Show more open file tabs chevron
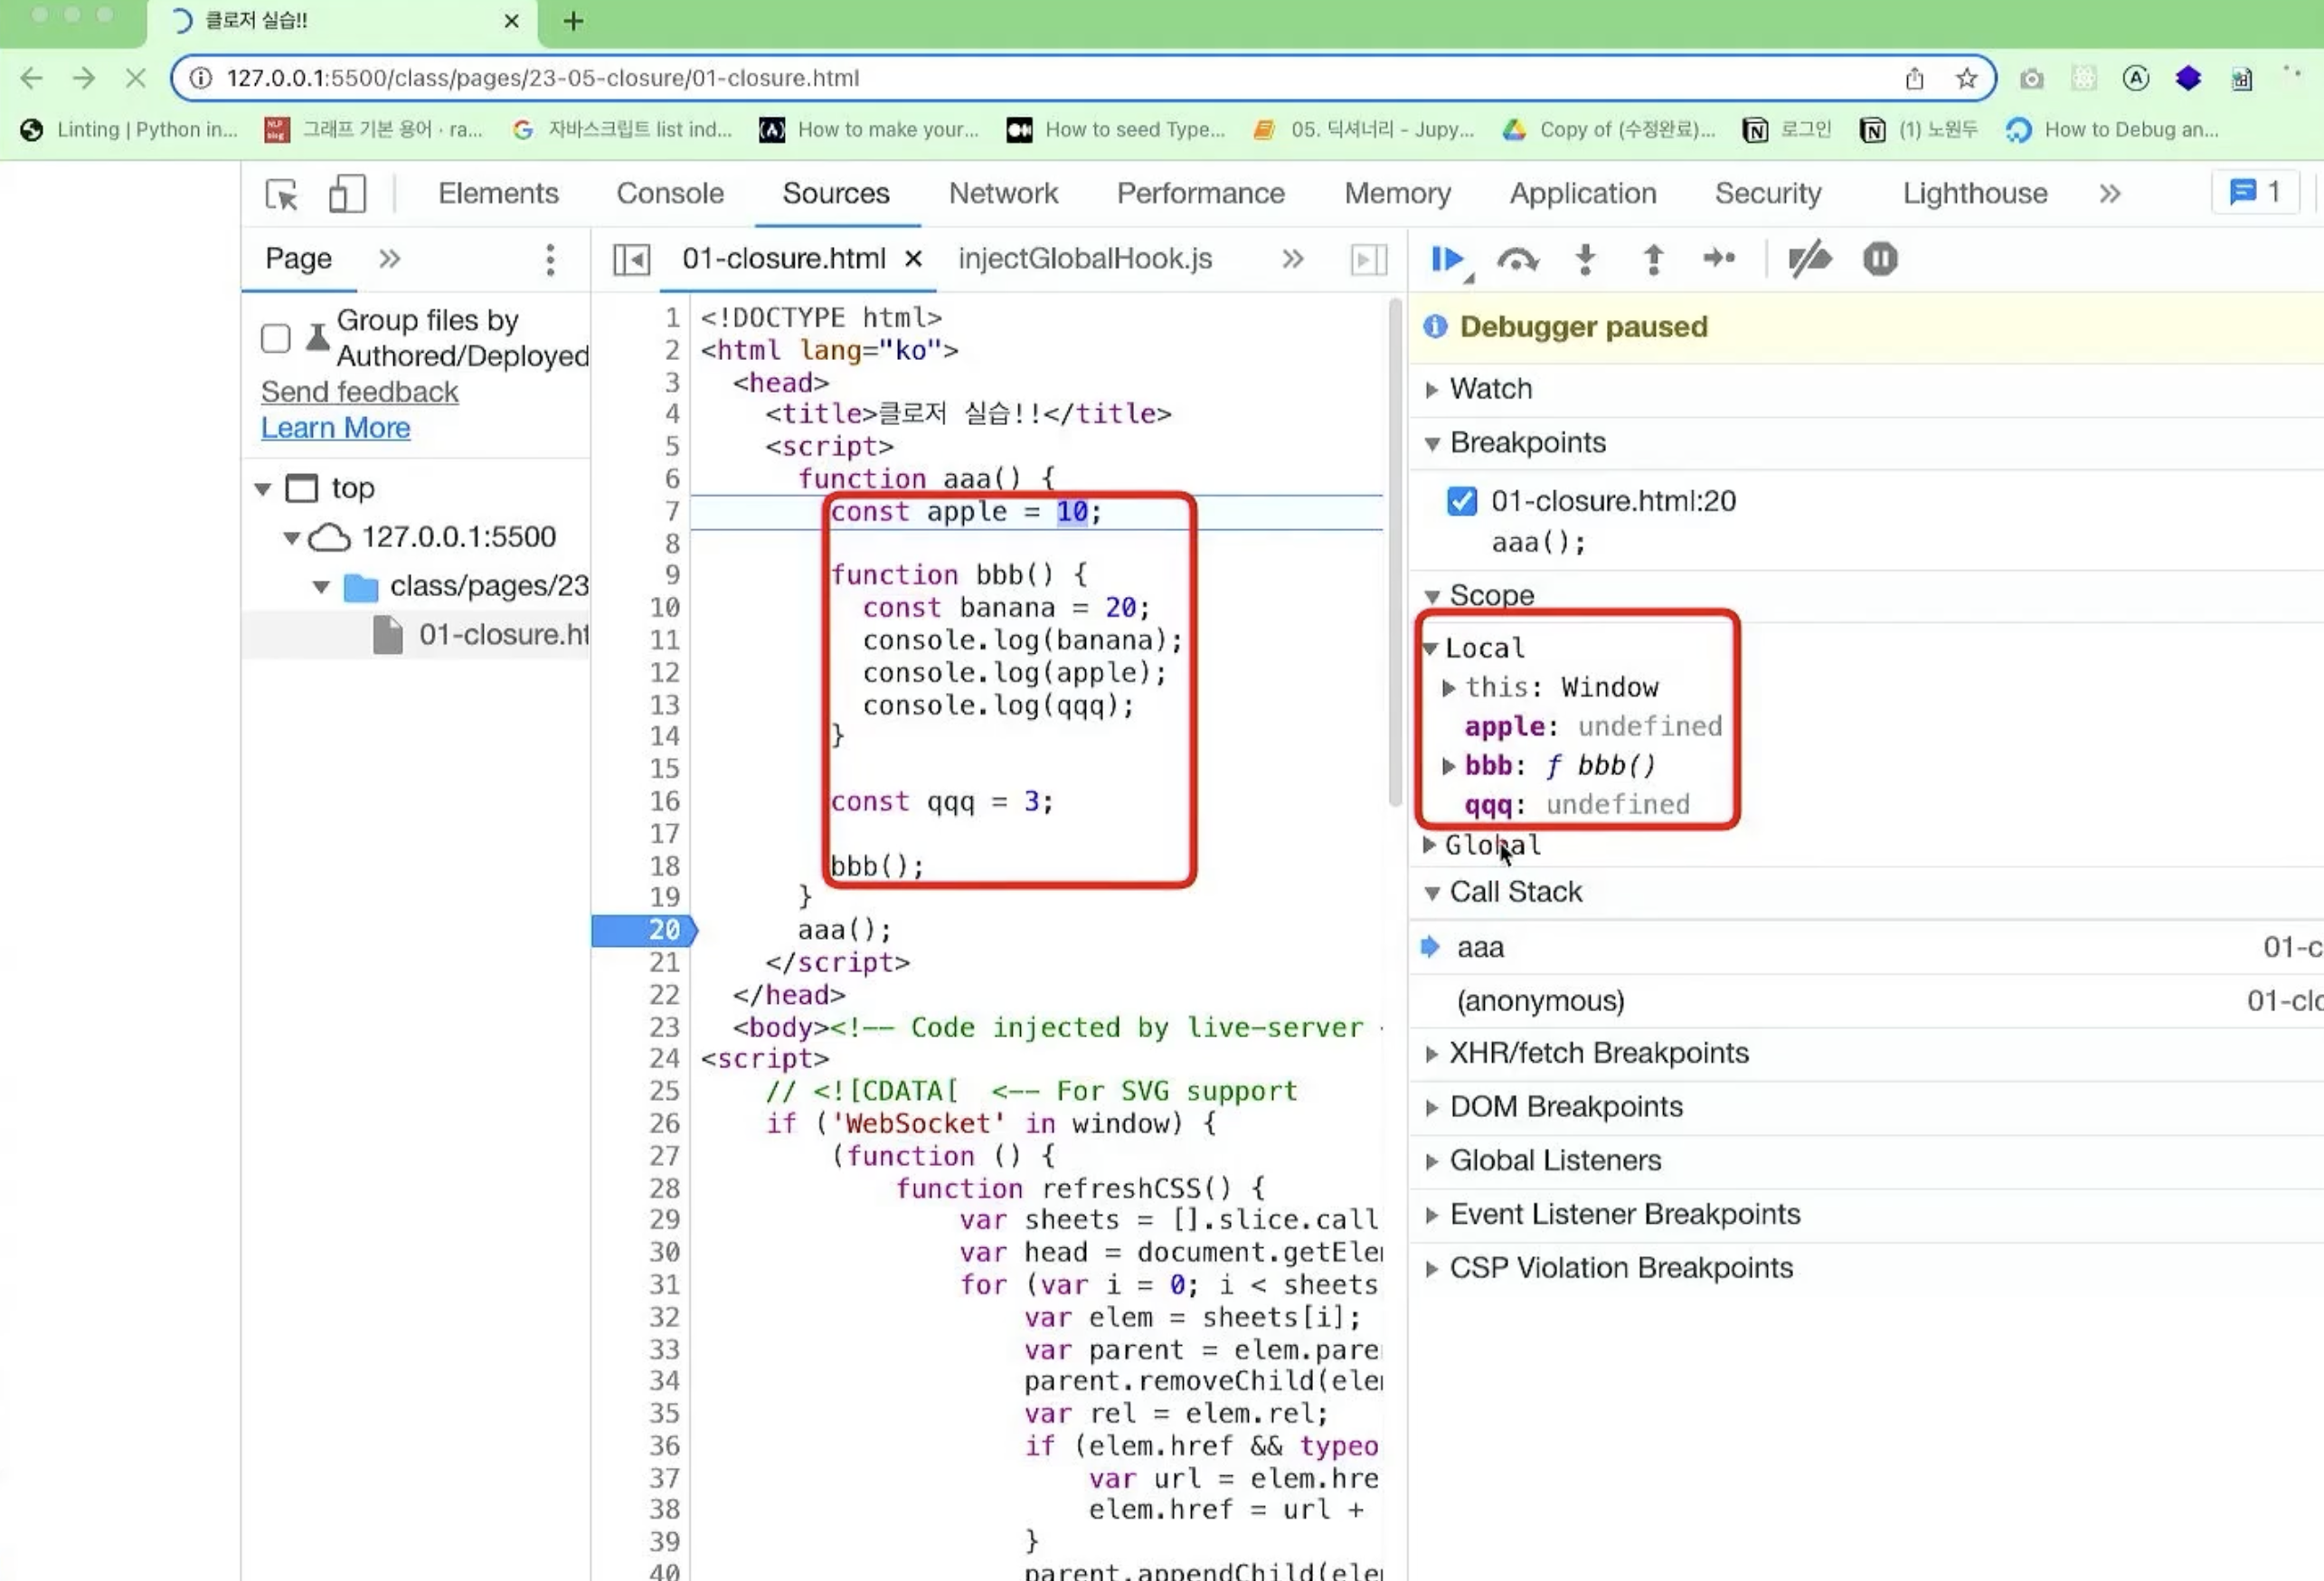This screenshot has height=1581, width=2324. pyautogui.click(x=1293, y=259)
